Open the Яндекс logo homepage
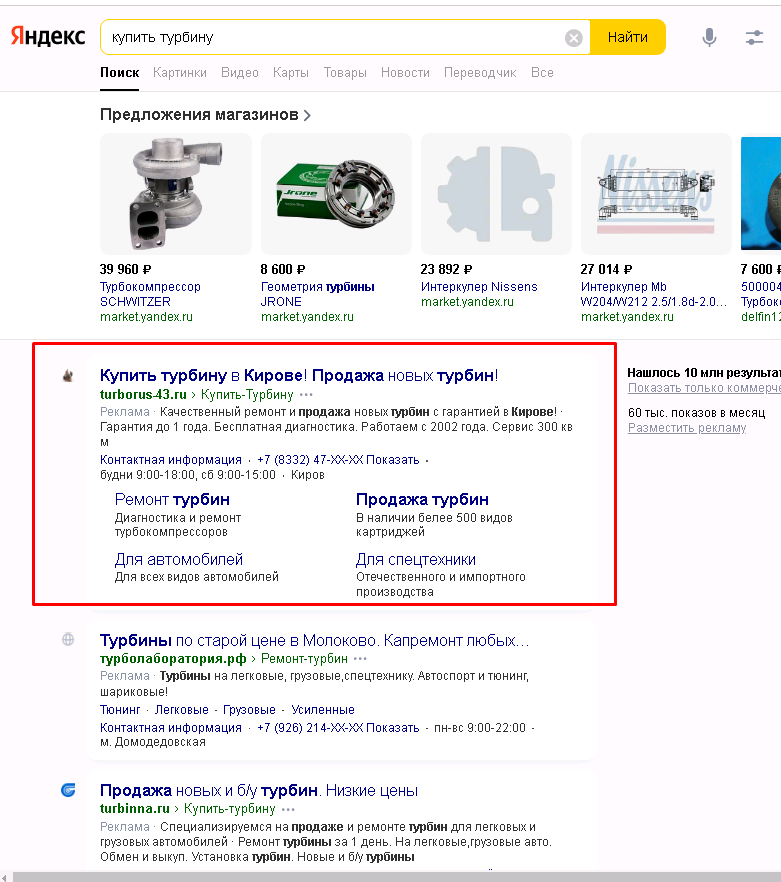 pos(48,37)
